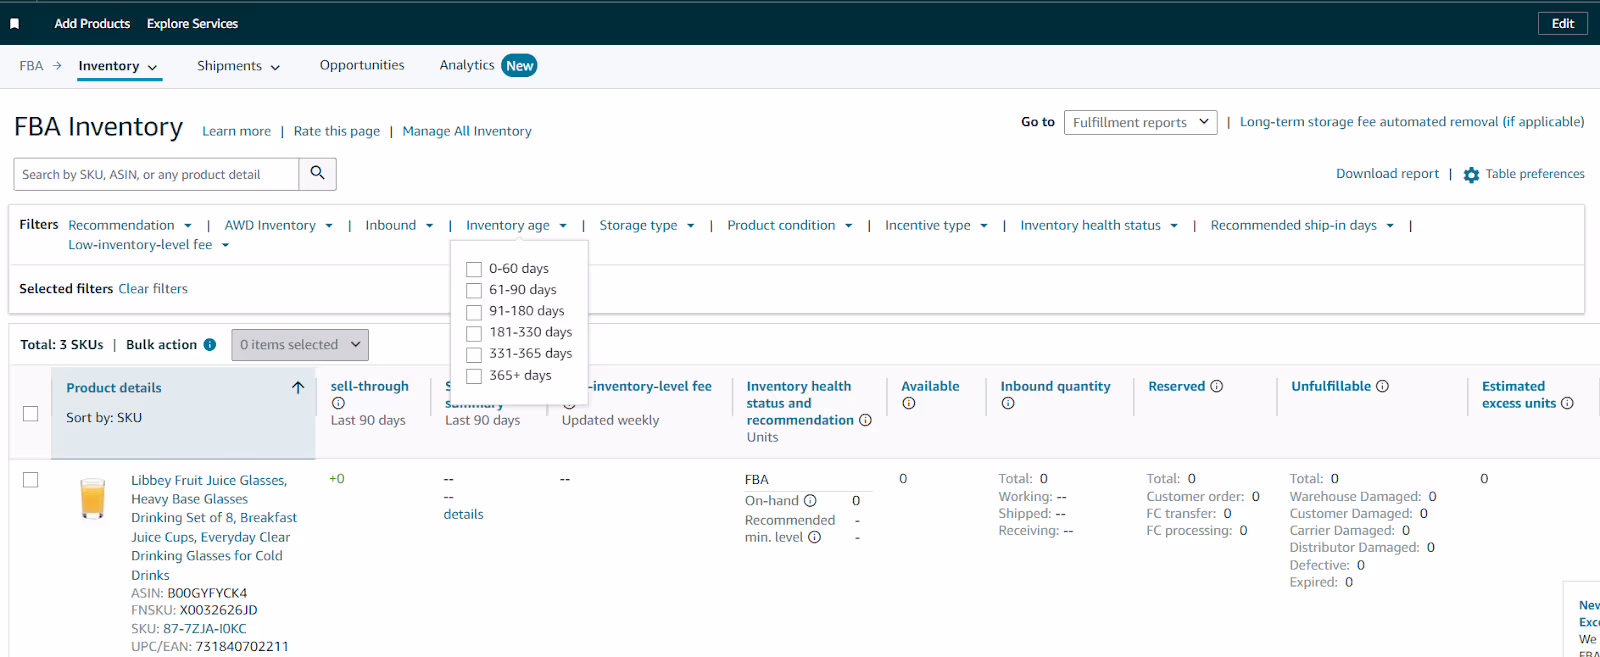Click Explore Services in top bar
Viewport: 1600px width, 657px height.
(x=192, y=24)
